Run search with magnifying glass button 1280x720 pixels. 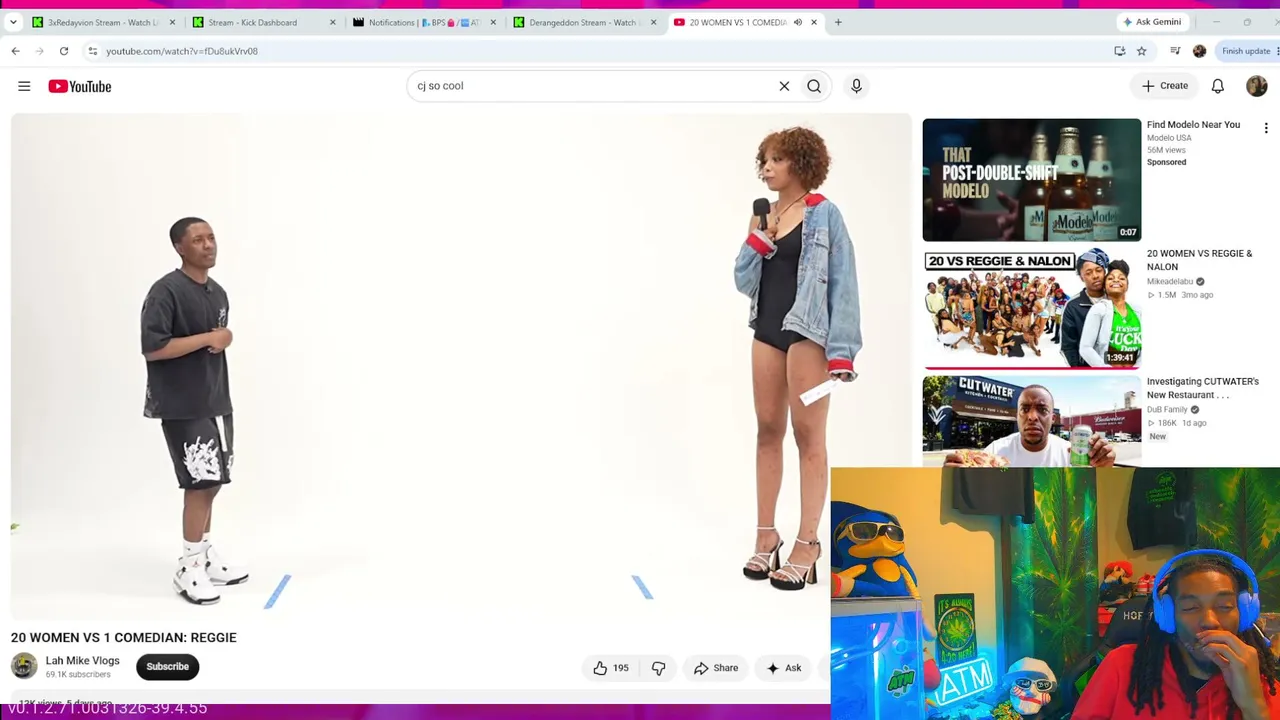point(814,86)
